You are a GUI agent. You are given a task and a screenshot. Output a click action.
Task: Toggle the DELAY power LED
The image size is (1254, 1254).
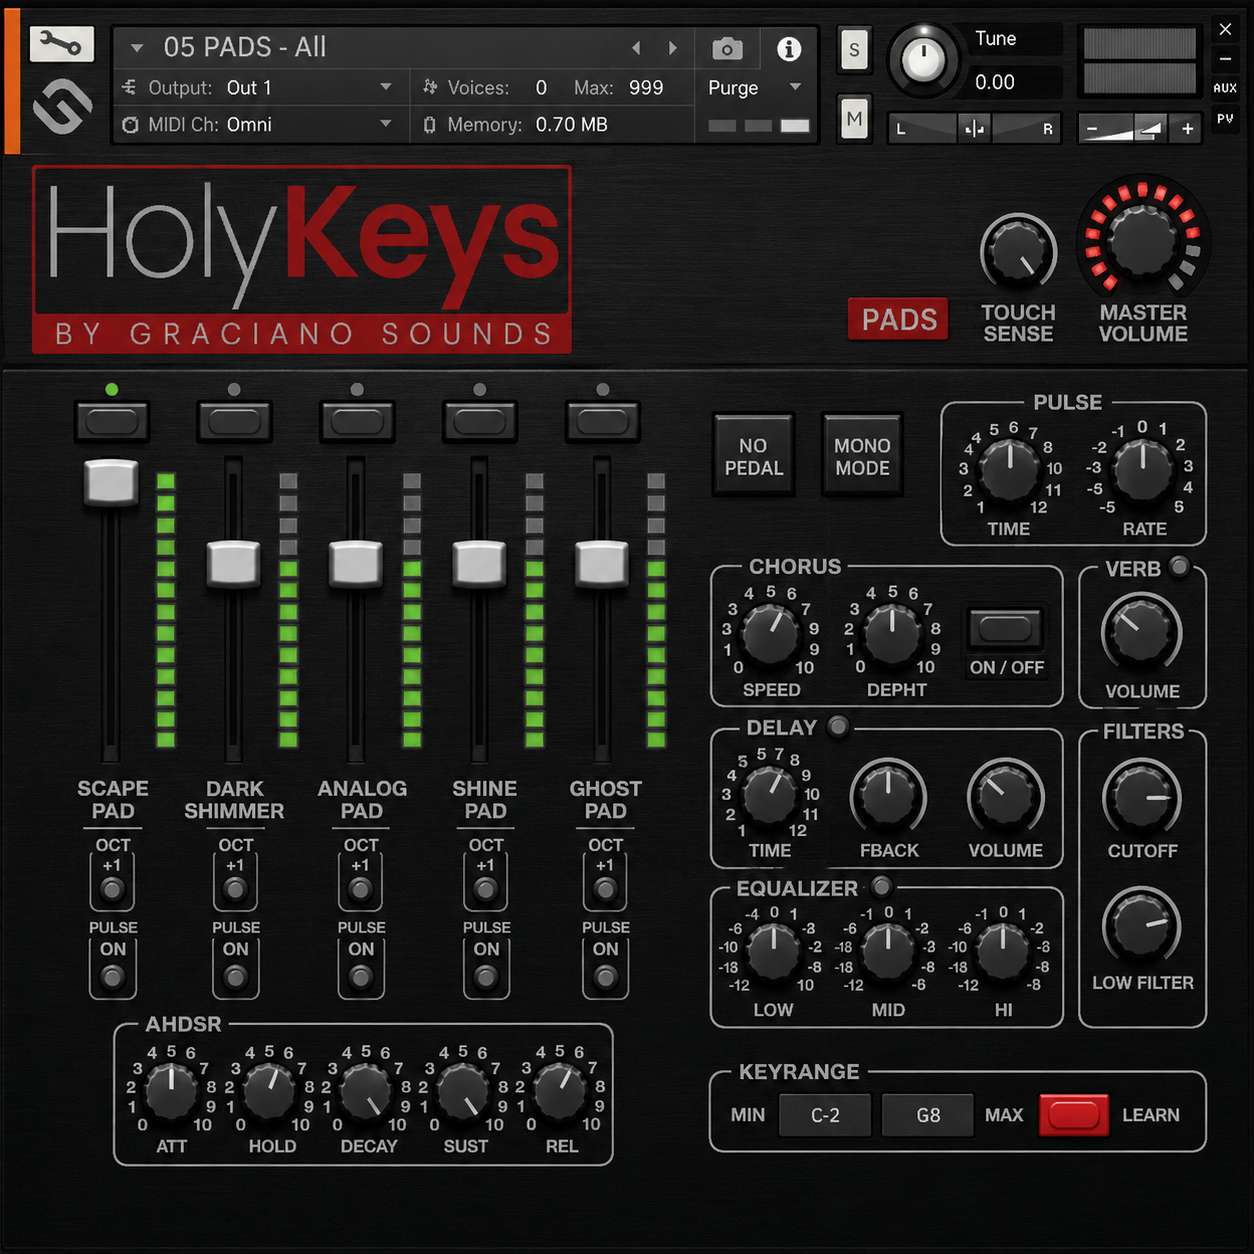[838, 726]
